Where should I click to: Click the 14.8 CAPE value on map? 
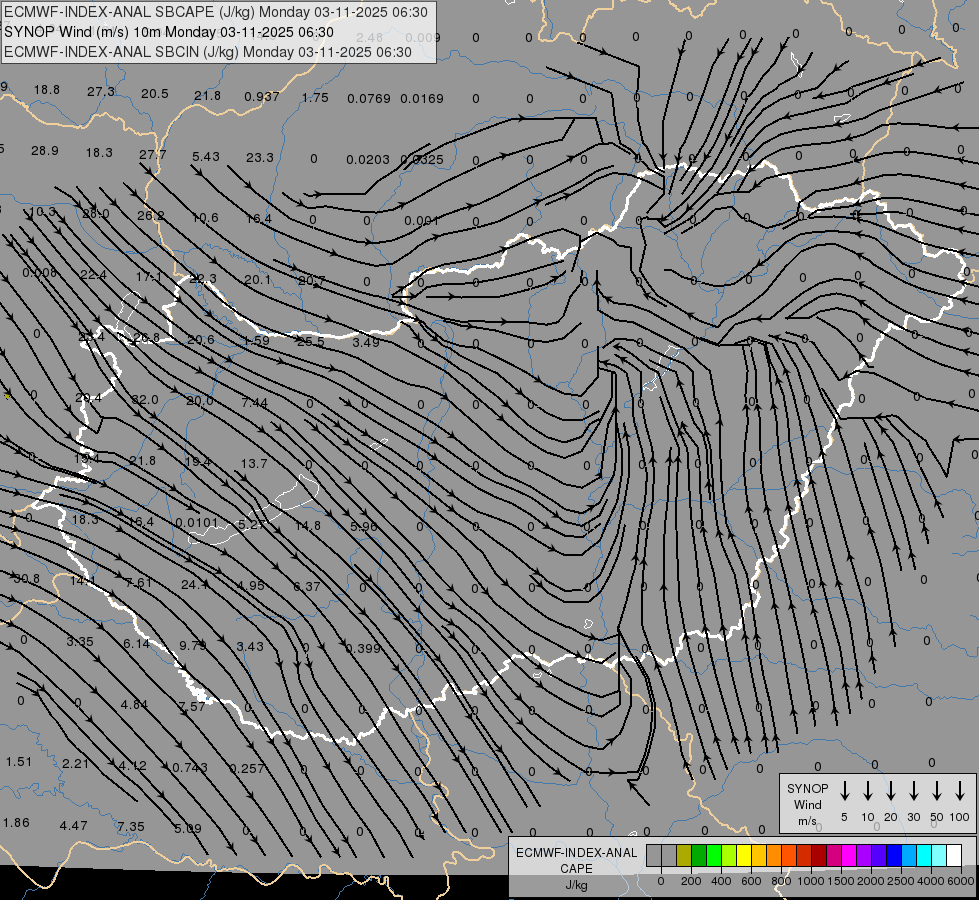308,526
